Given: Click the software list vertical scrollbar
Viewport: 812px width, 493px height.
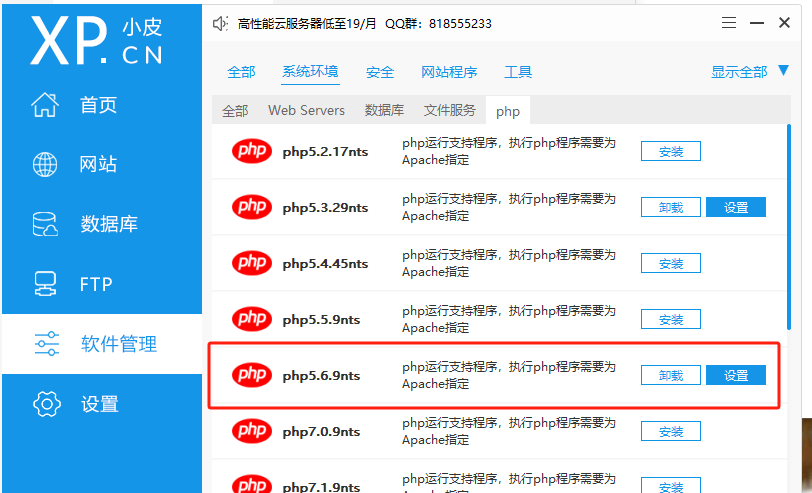Looking at the screenshot, I should 789,227.
